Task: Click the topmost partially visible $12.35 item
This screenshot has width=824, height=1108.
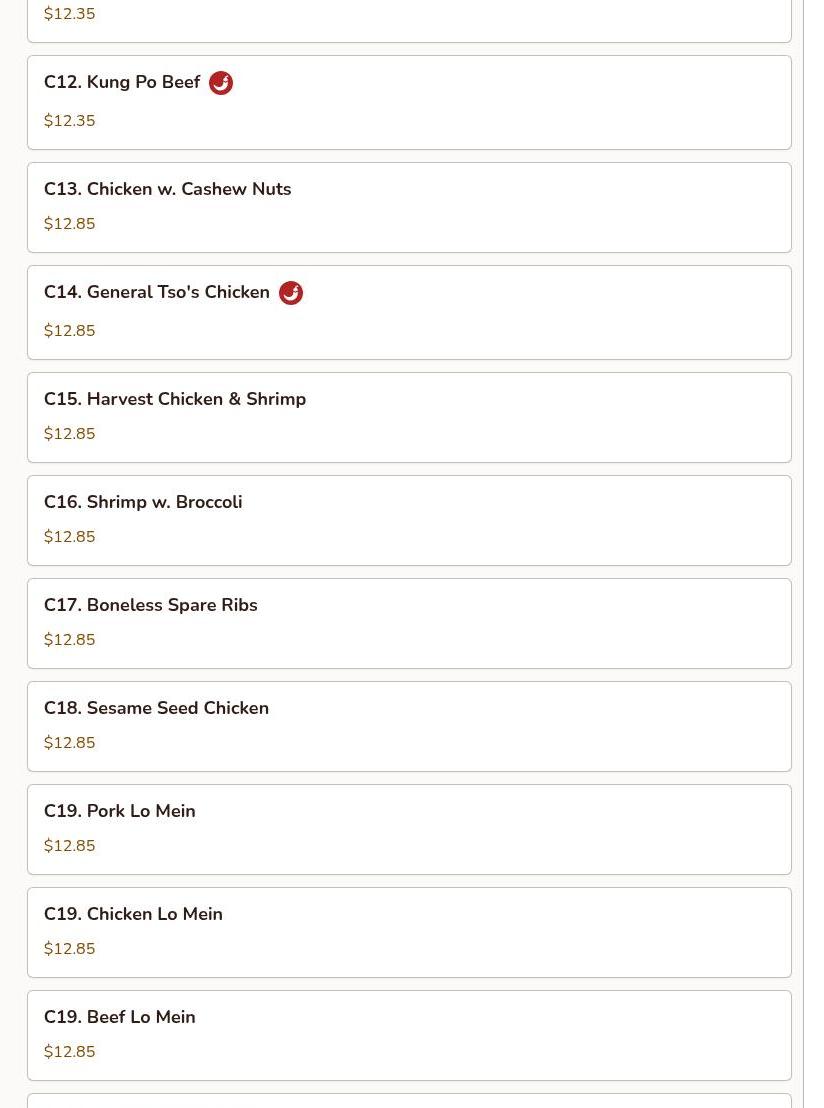Action: pyautogui.click(x=69, y=14)
